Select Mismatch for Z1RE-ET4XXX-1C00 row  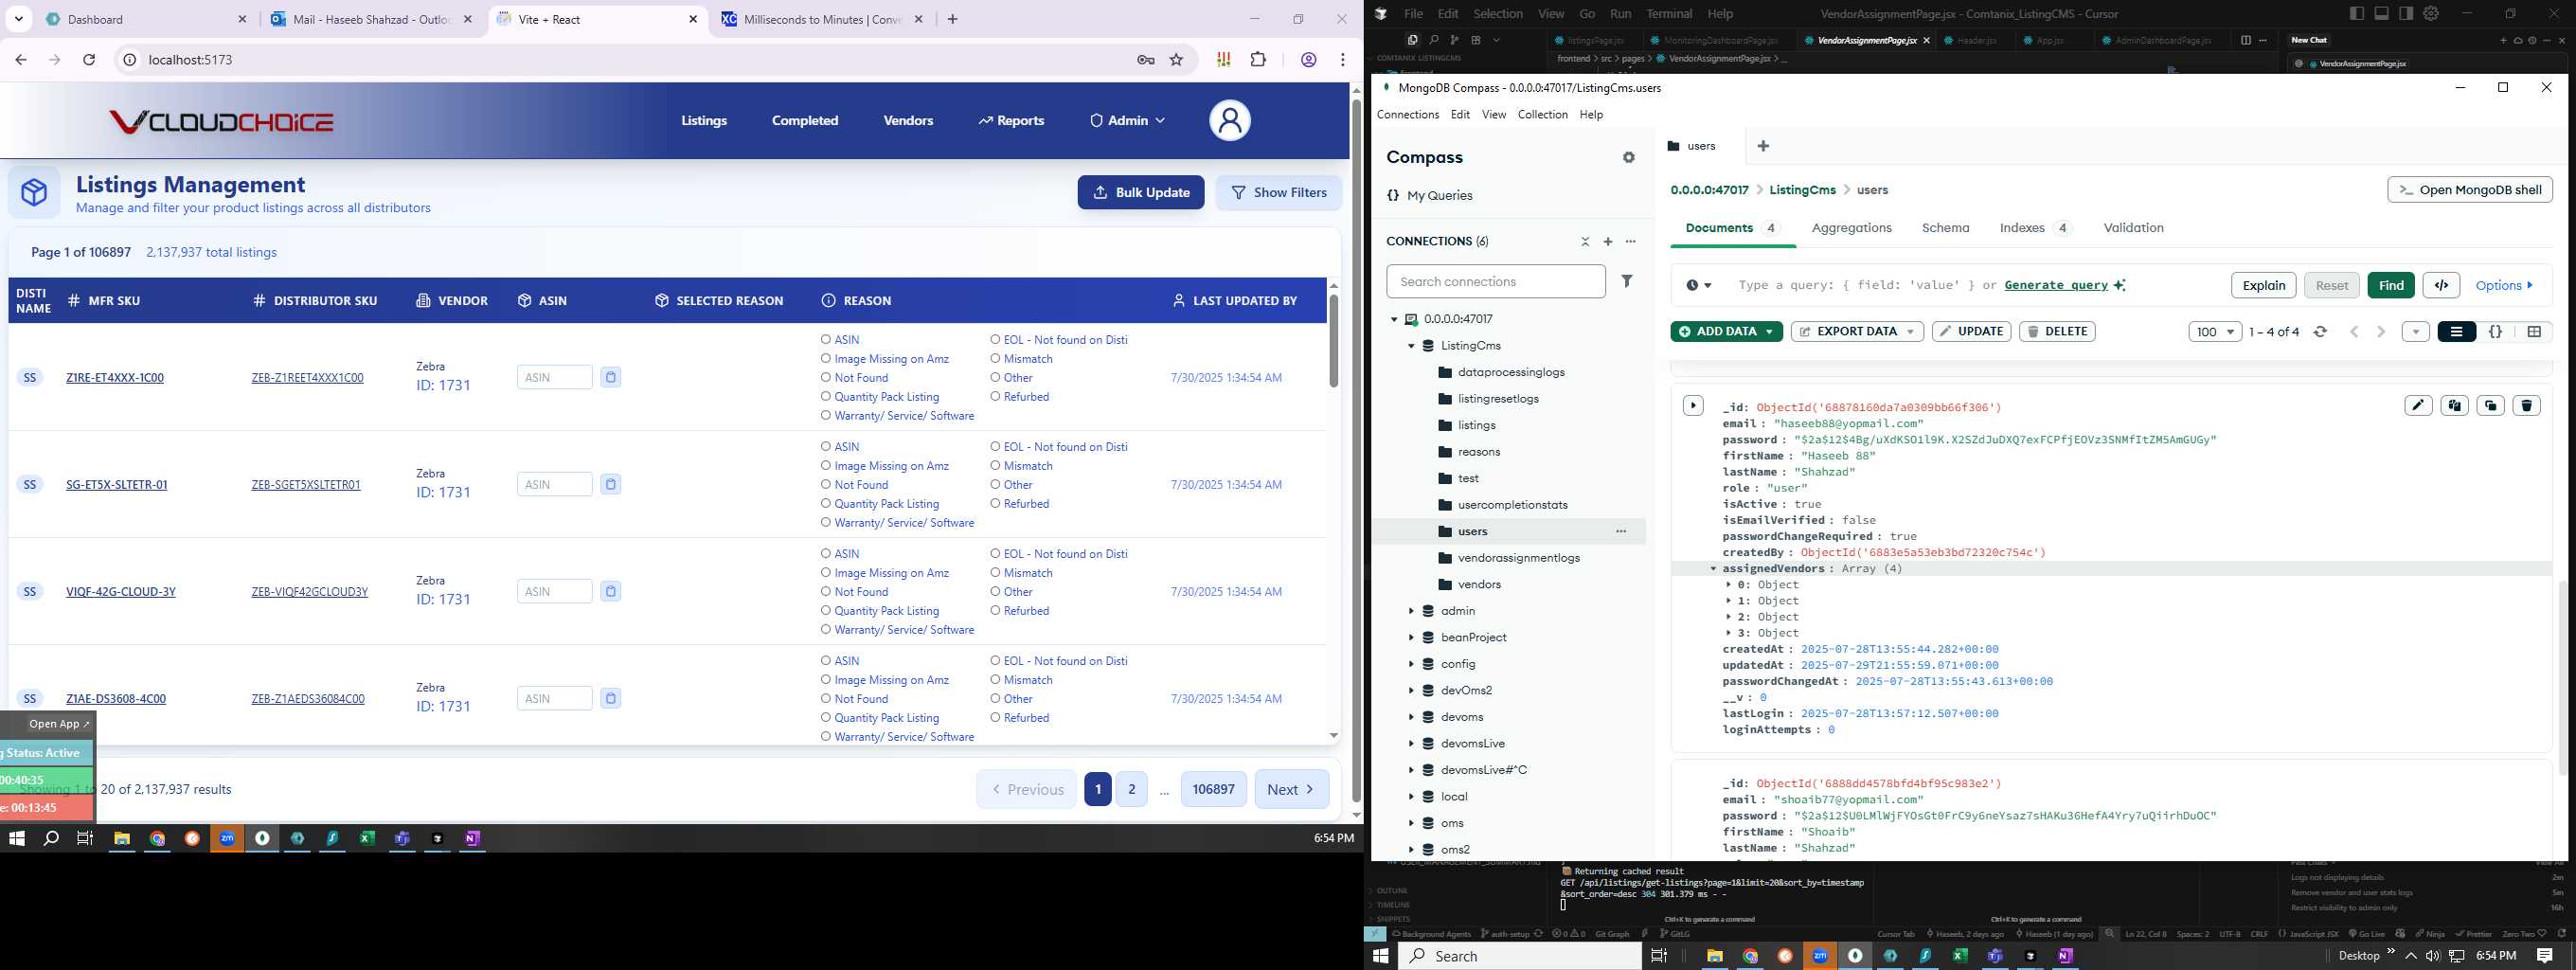tap(995, 359)
